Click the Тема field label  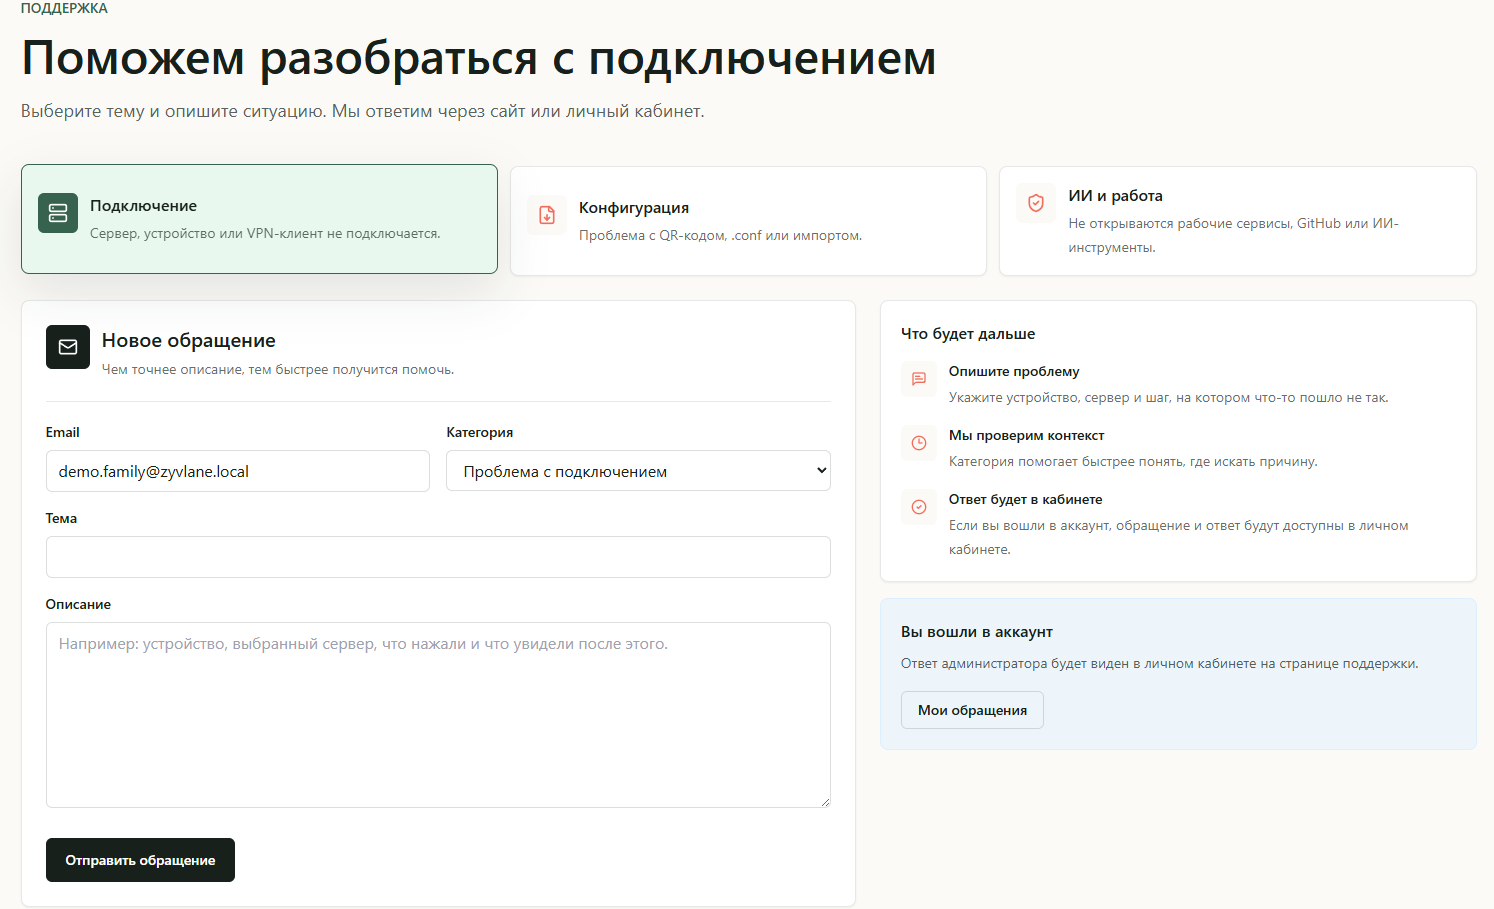(x=61, y=518)
